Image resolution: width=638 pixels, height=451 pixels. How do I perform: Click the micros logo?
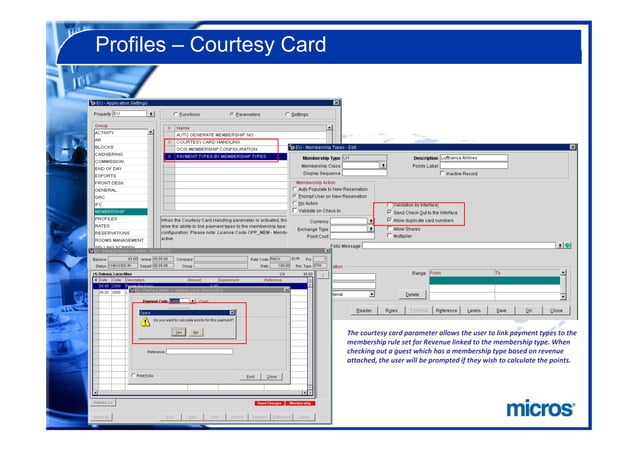coord(541,408)
